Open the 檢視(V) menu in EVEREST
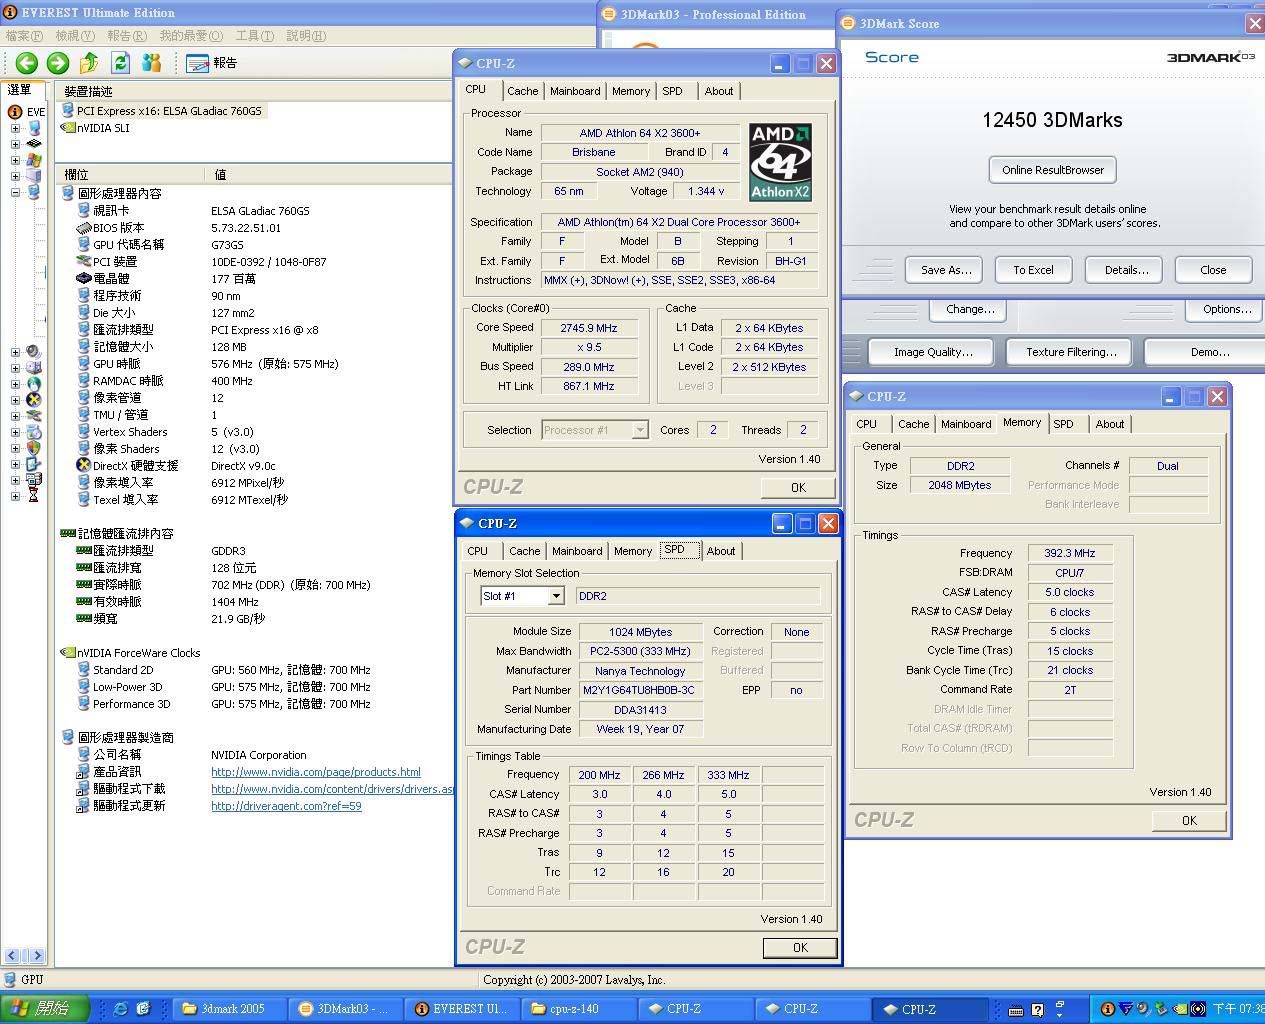Screen dimensions: 1265x1024 (x=75, y=36)
